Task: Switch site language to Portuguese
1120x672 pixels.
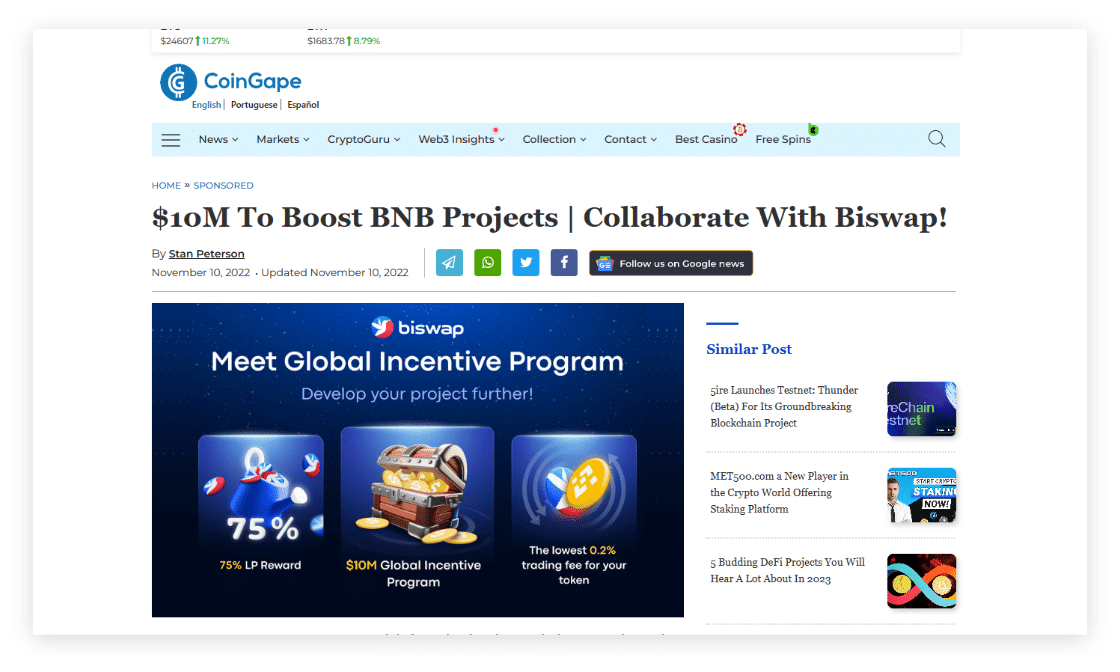Action: coord(254,105)
